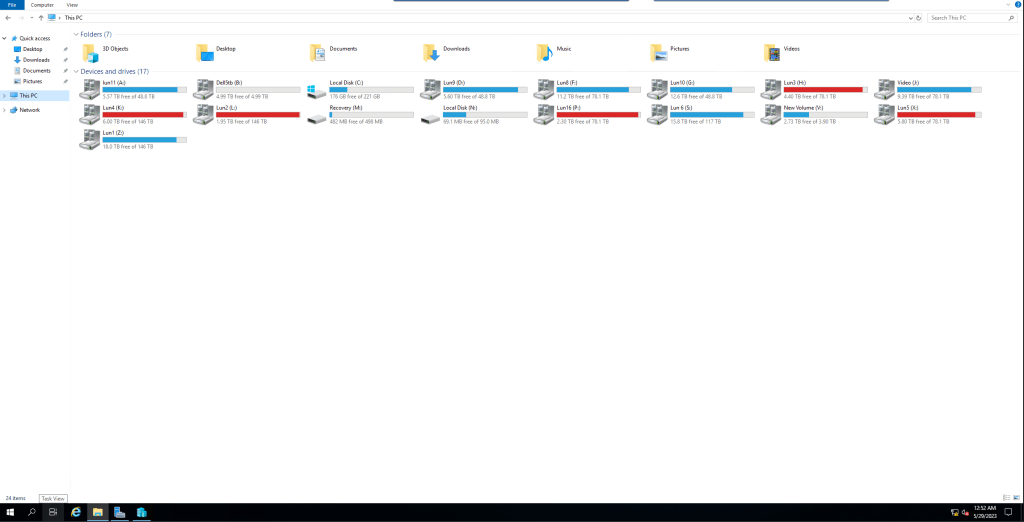This screenshot has width=1024, height=522.
Task: Select Desktop under Quick access
Action: pos(32,49)
